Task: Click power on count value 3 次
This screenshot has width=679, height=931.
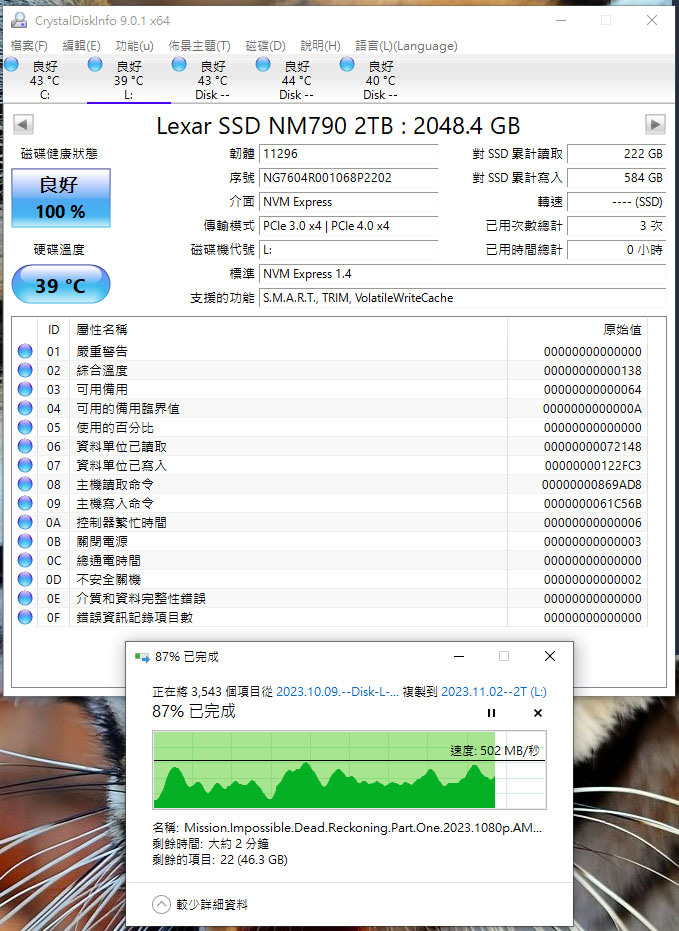Action: (x=617, y=226)
